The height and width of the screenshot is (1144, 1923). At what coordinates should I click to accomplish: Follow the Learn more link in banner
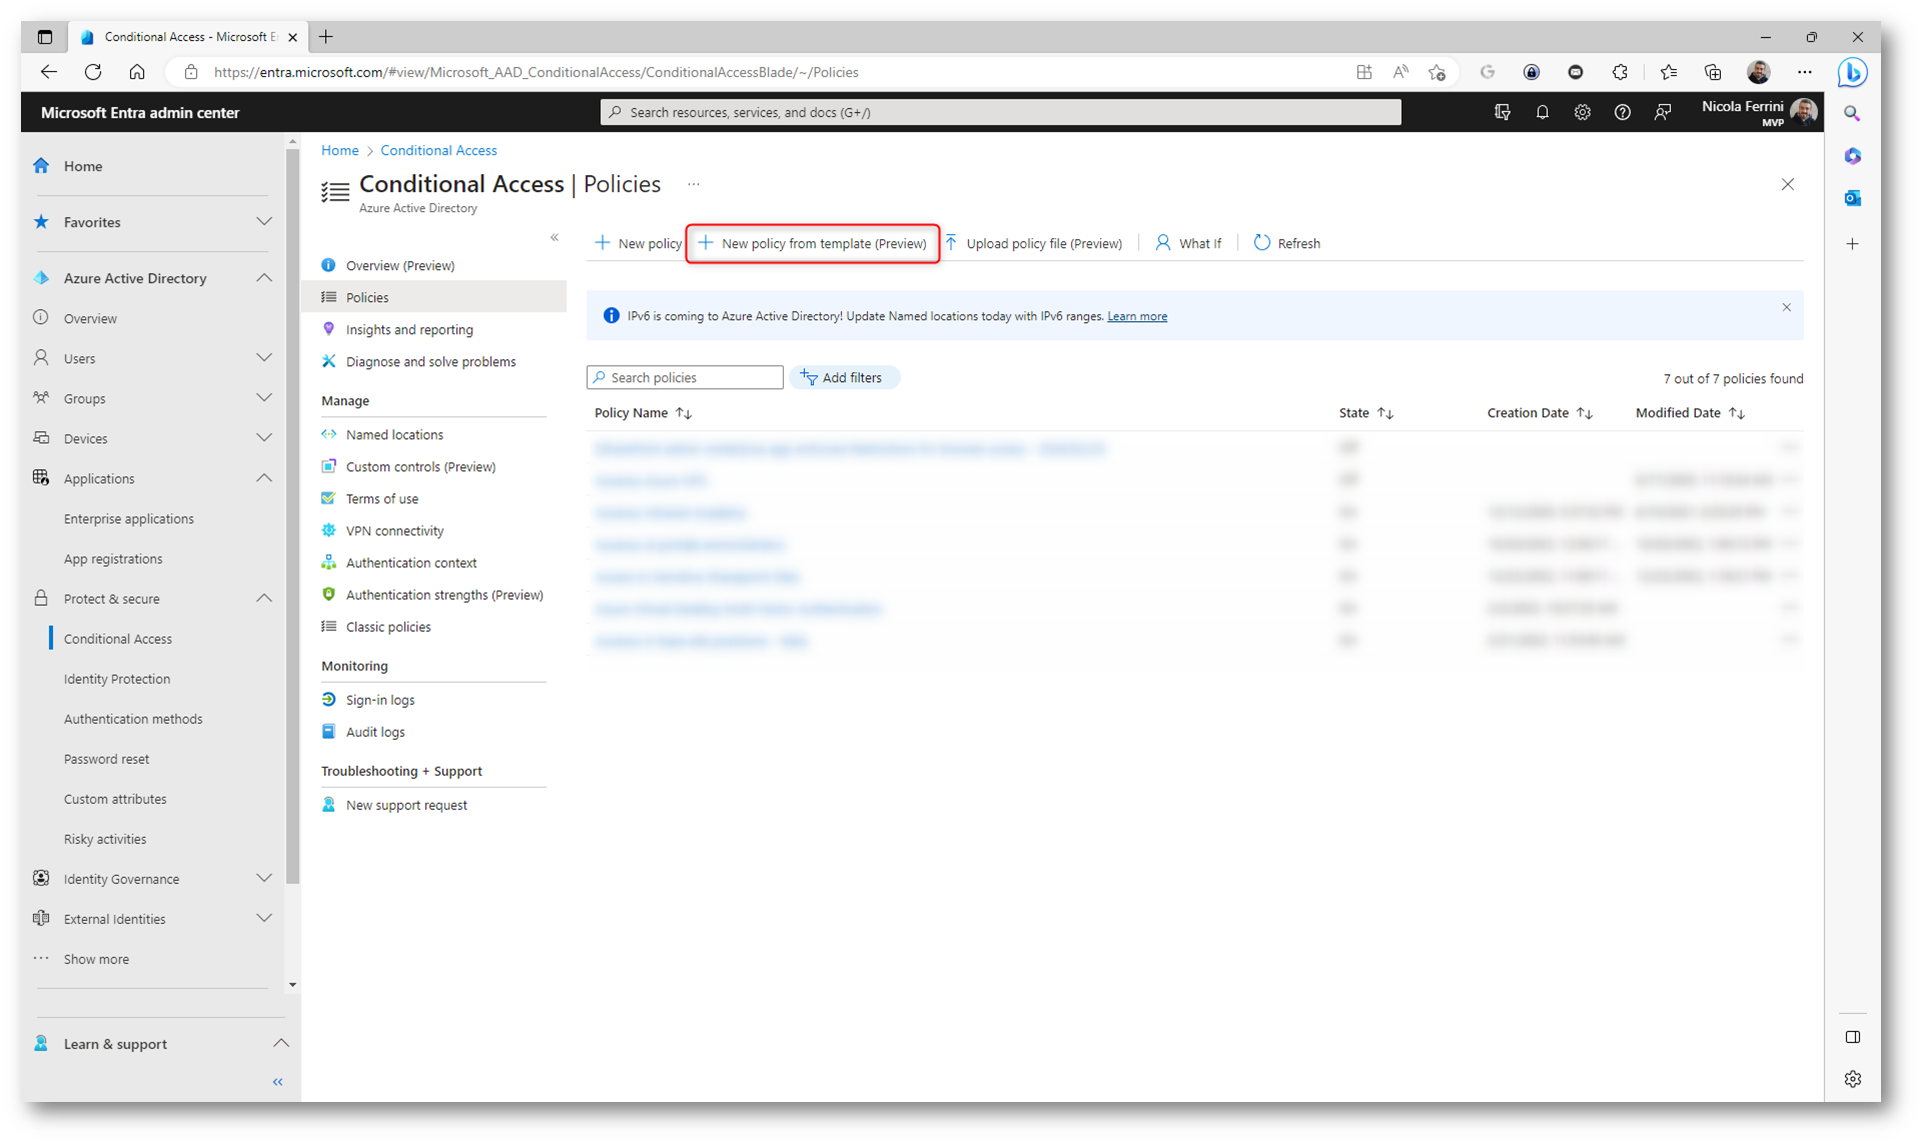click(x=1137, y=316)
